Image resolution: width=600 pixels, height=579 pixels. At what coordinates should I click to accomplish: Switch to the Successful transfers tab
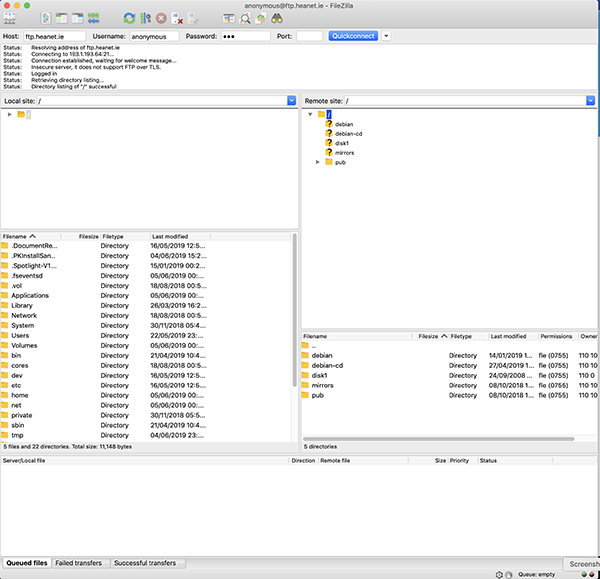point(145,564)
